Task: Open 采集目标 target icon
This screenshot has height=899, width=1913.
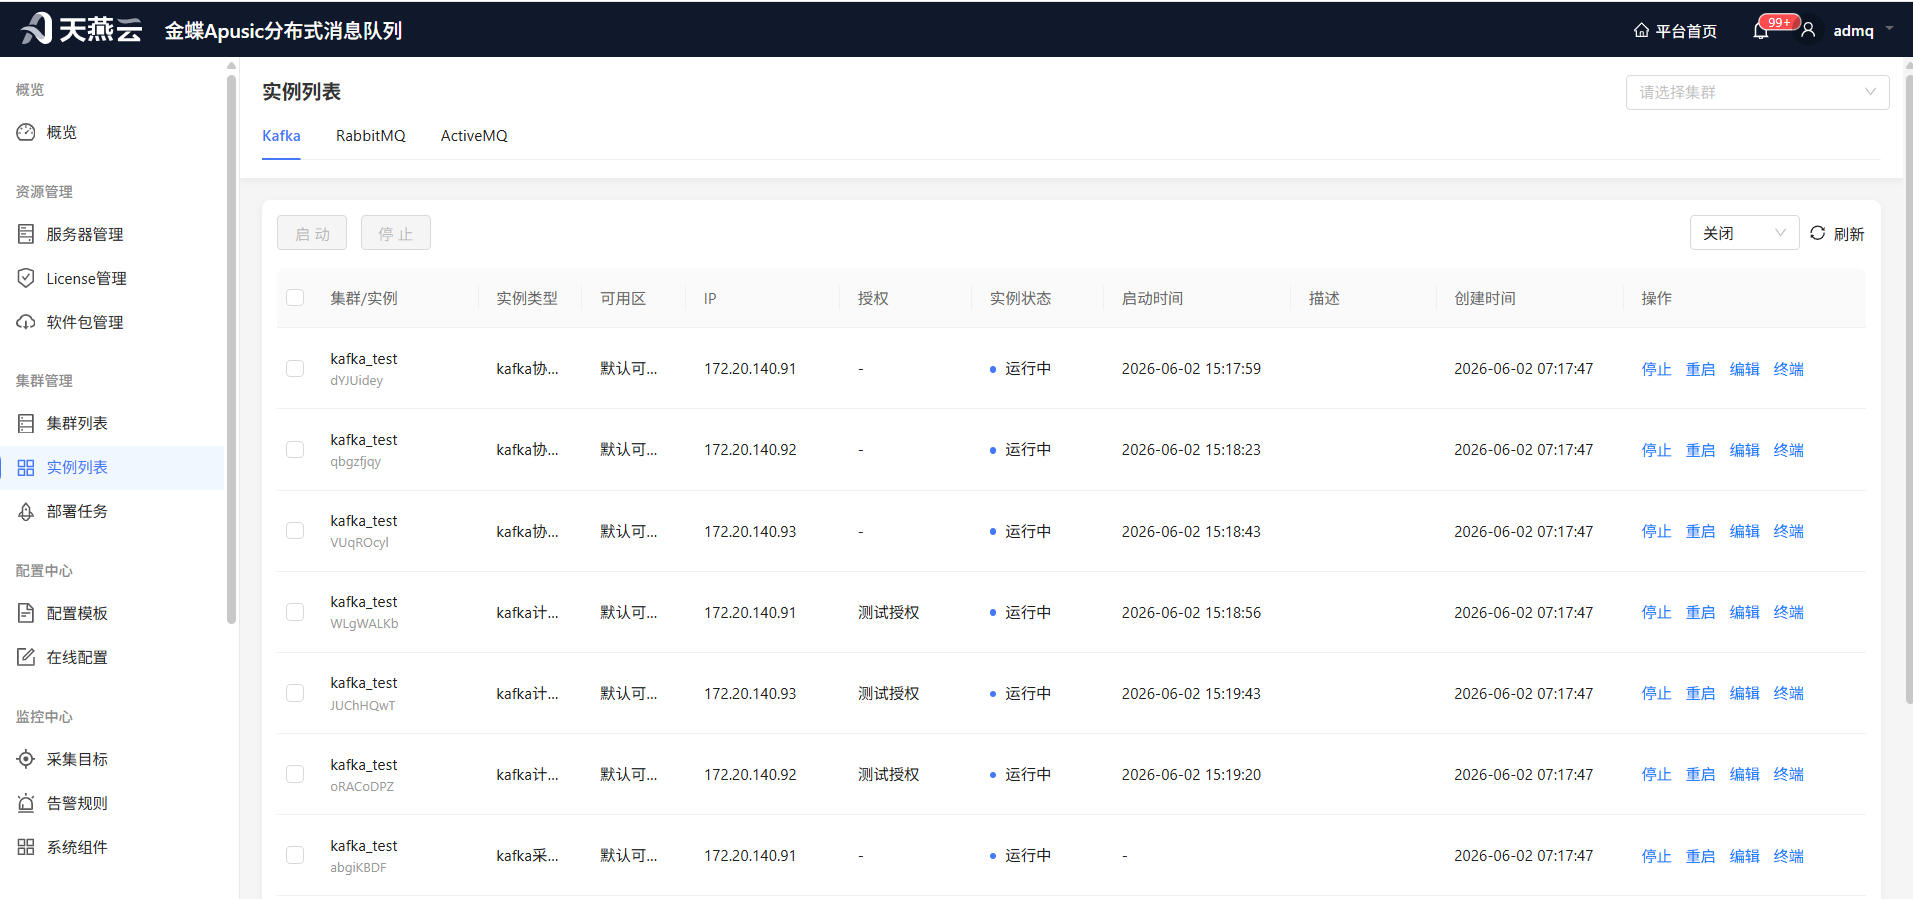Action: coord(26,759)
